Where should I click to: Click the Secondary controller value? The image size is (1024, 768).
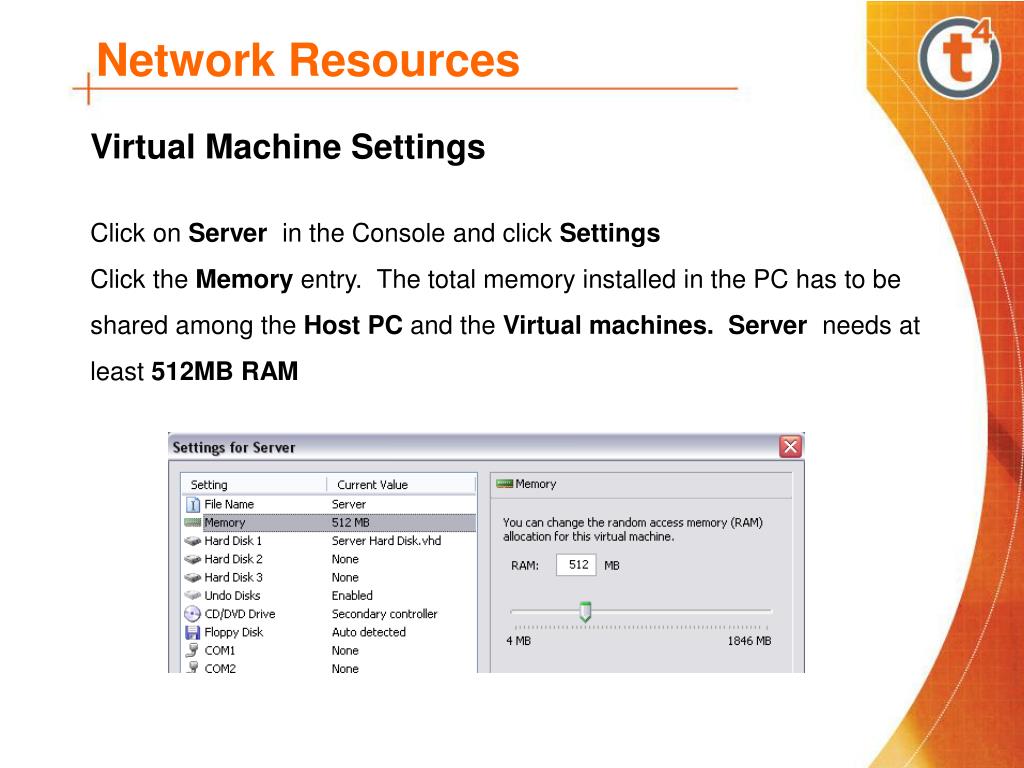pos(385,614)
